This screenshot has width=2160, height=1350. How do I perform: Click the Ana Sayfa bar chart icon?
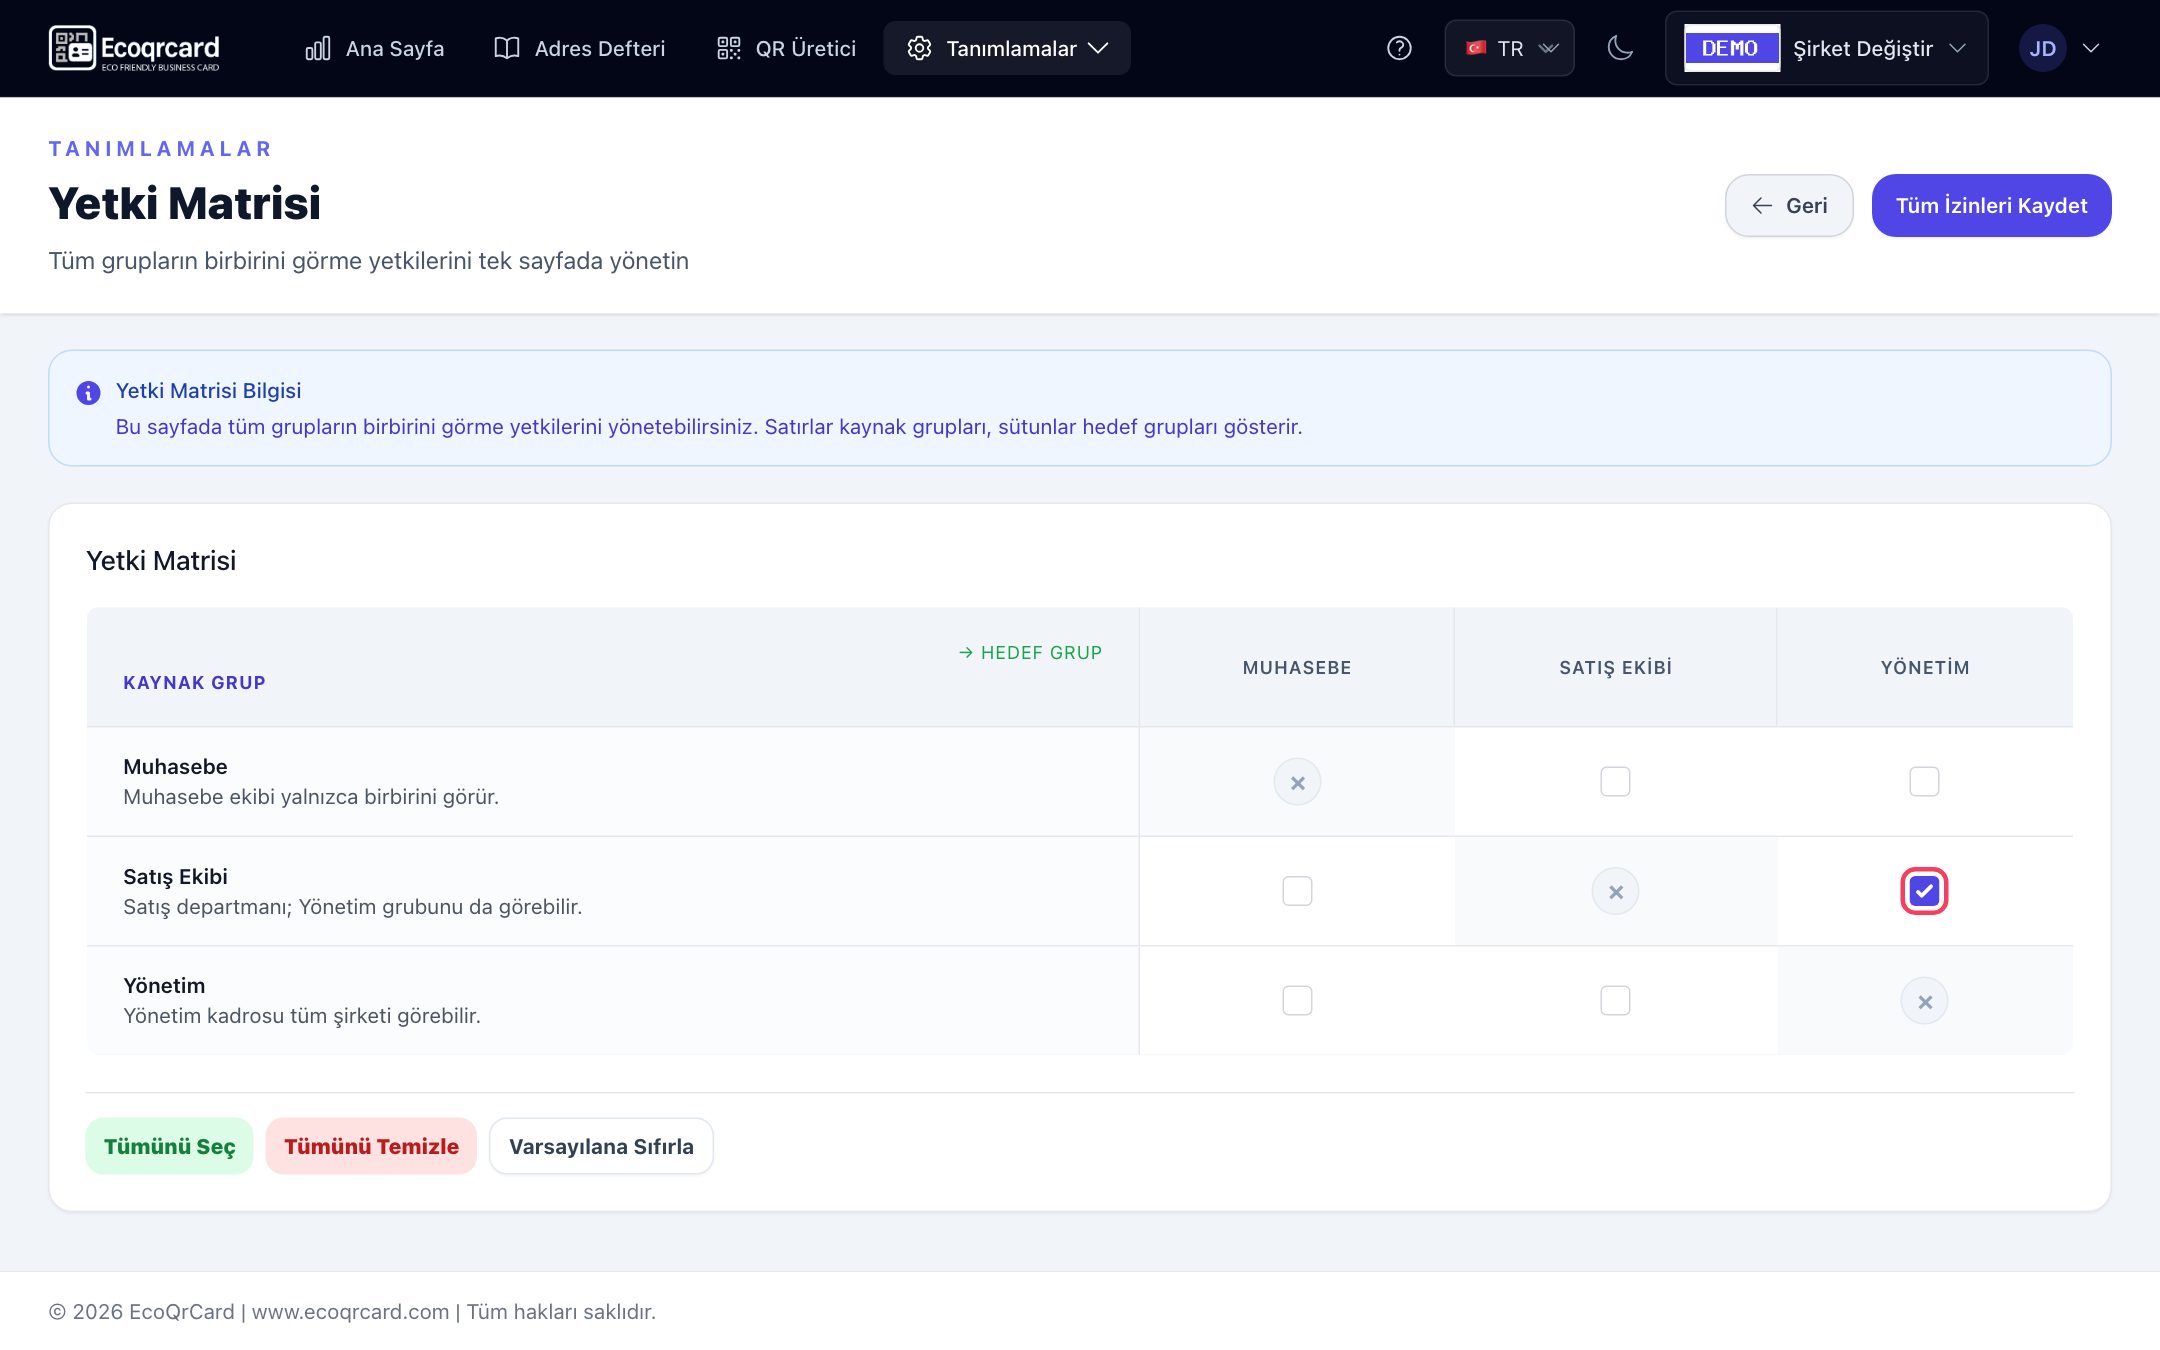tap(318, 48)
